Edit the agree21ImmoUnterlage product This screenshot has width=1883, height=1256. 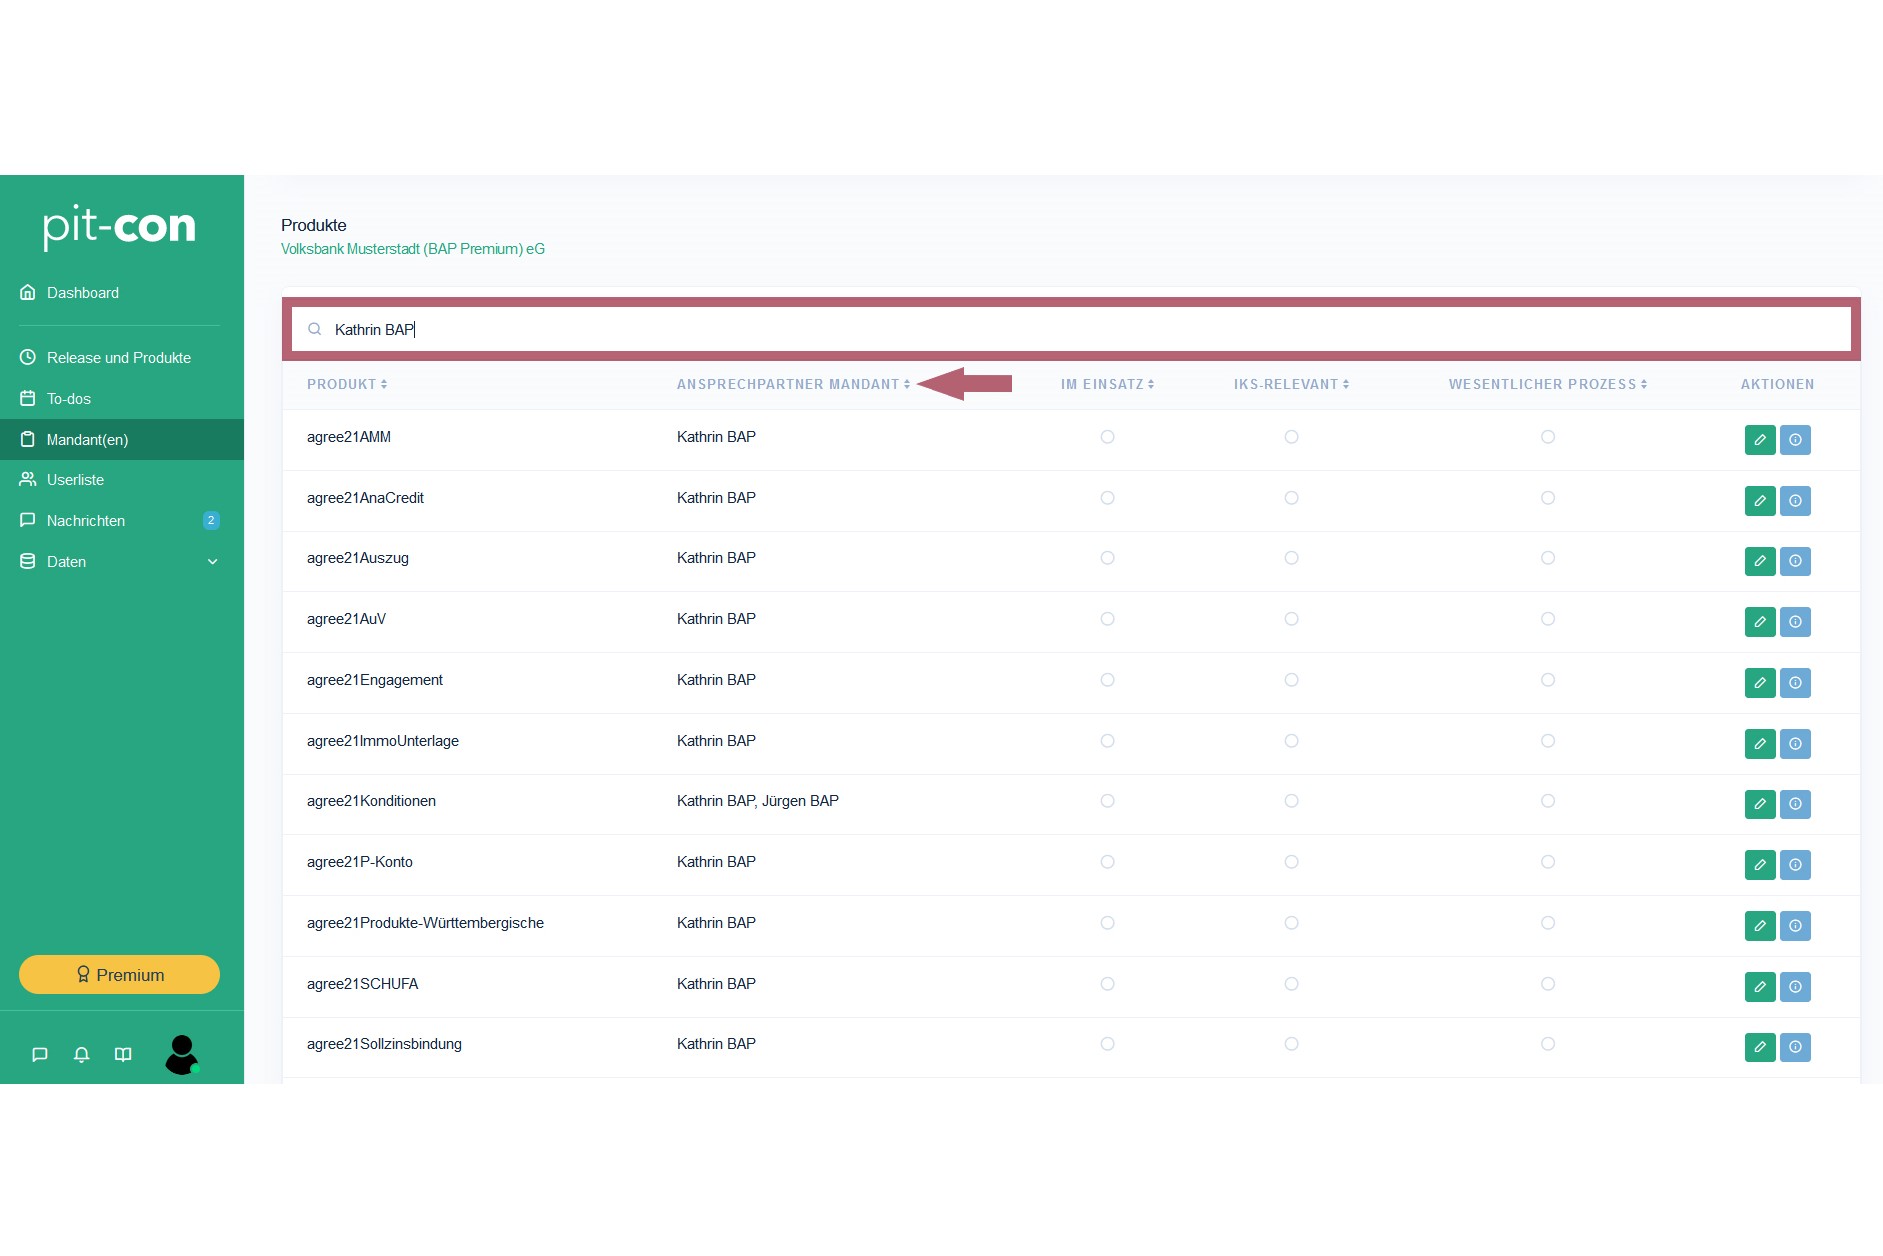click(x=1760, y=744)
